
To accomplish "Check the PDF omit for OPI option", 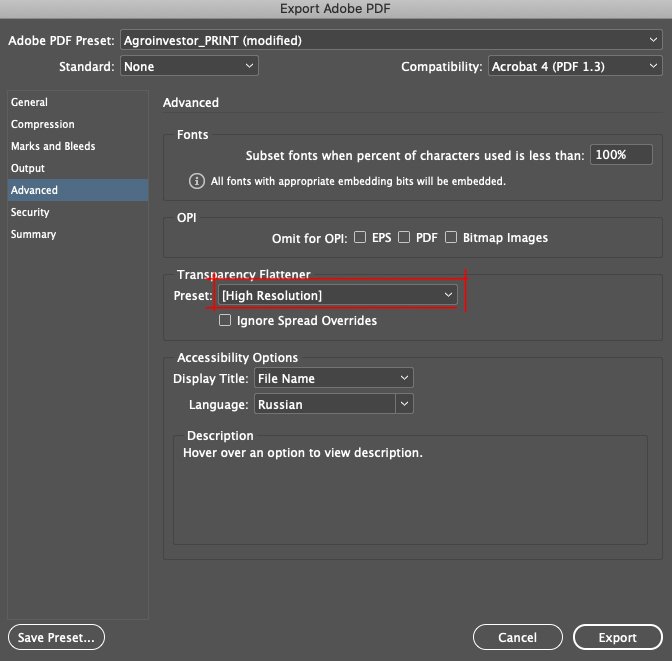I will coord(404,238).
